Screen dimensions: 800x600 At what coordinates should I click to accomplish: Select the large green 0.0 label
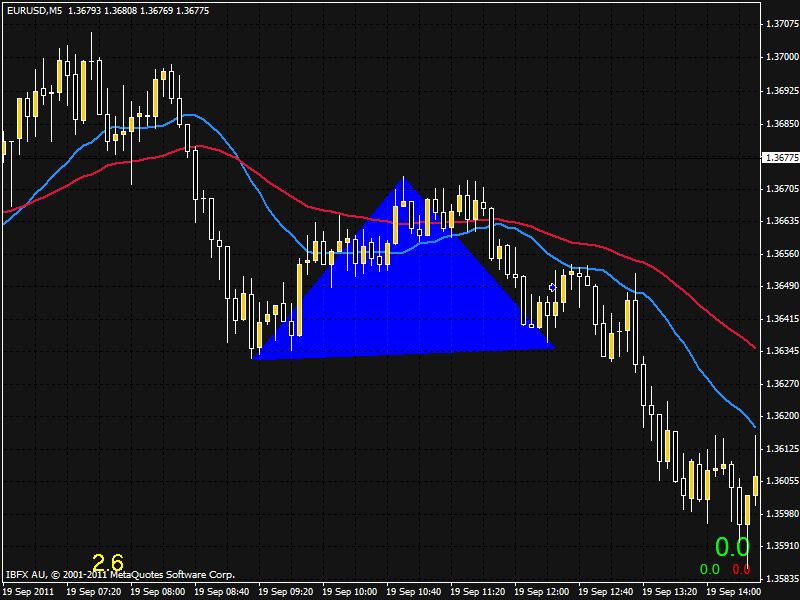[x=732, y=547]
